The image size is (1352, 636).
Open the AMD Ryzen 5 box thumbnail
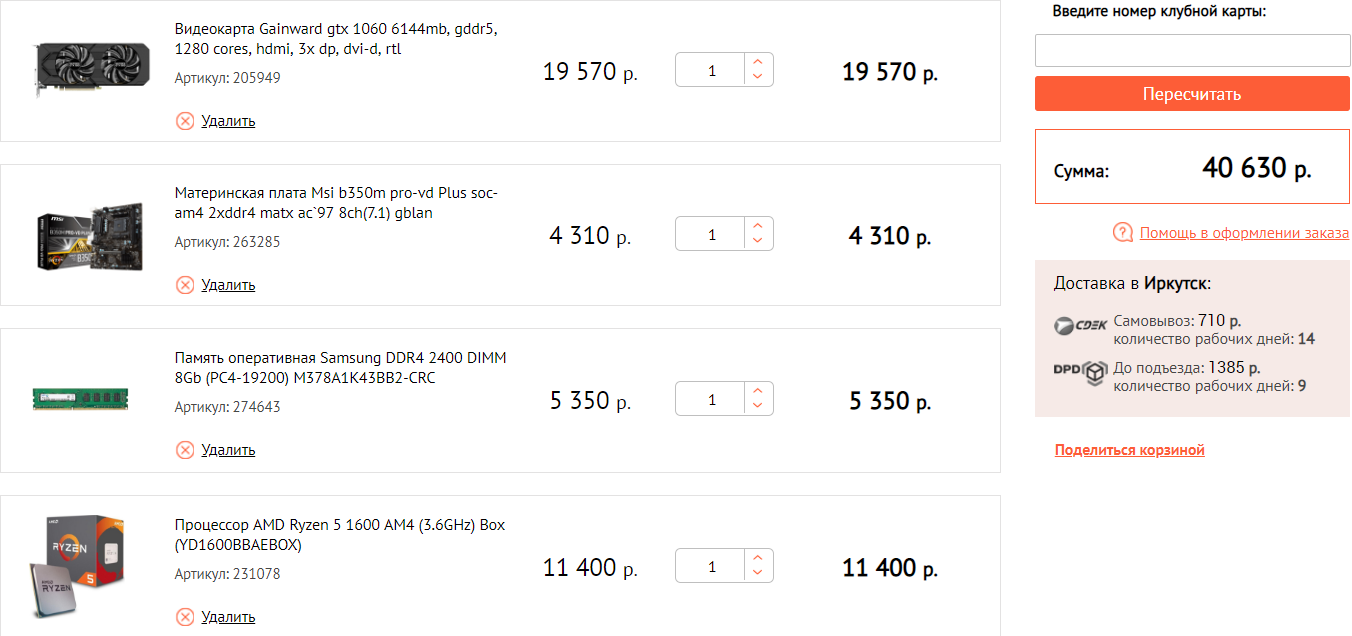click(x=76, y=563)
